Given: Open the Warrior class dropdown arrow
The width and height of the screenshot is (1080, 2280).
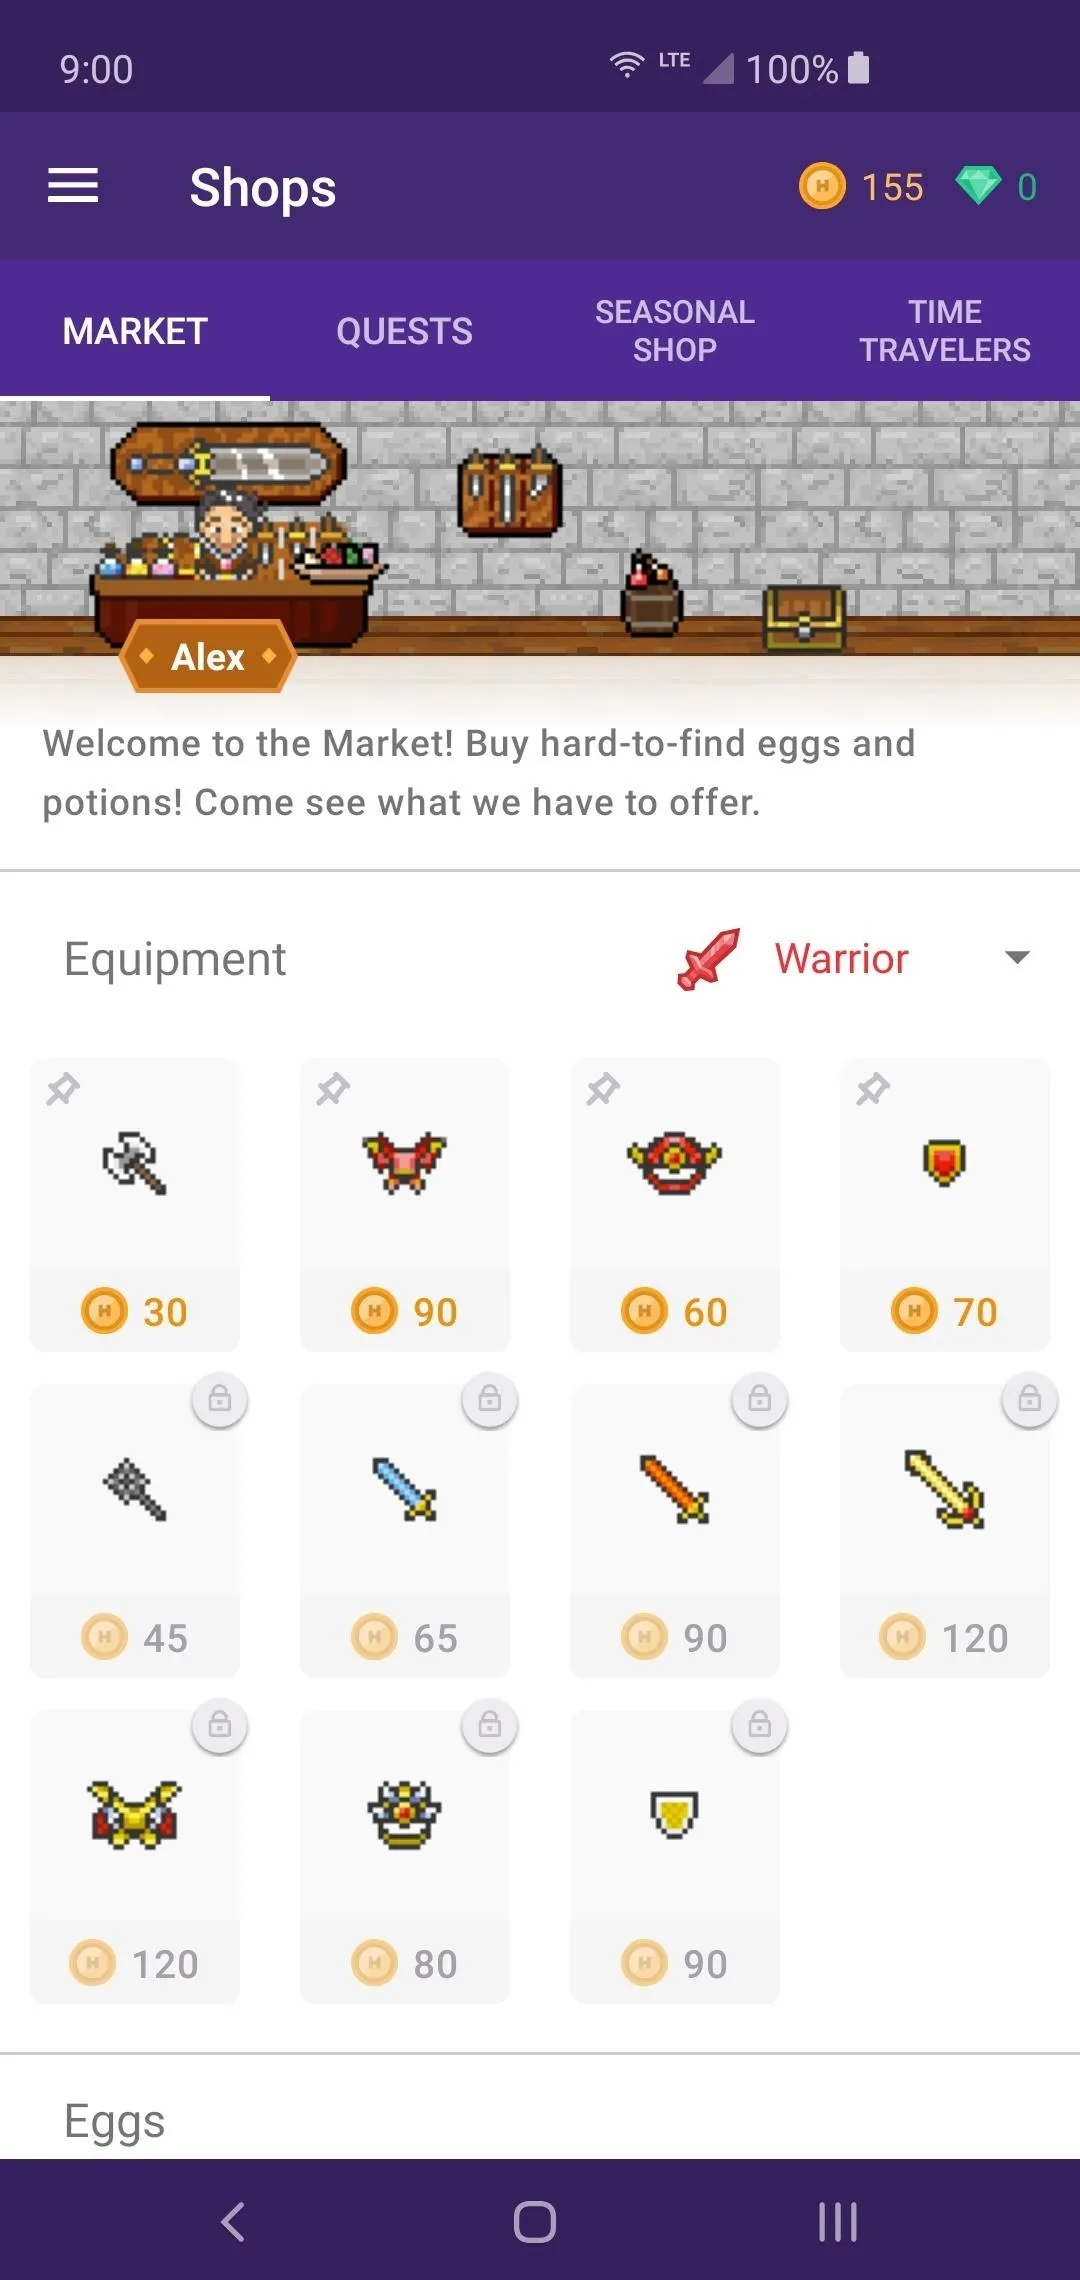Looking at the screenshot, I should coord(1017,958).
